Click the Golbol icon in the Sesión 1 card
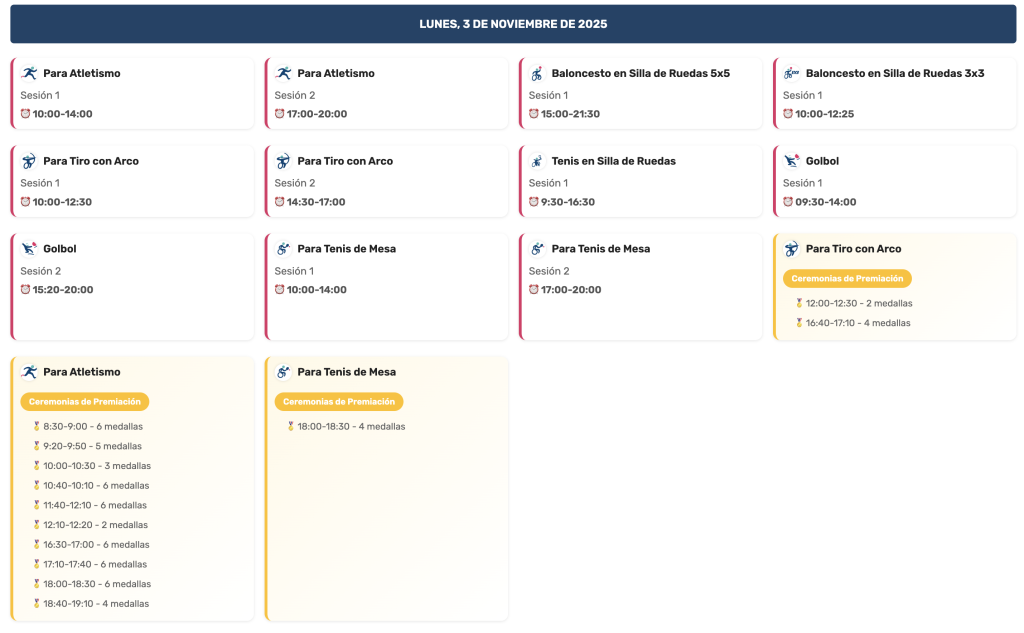 (791, 161)
